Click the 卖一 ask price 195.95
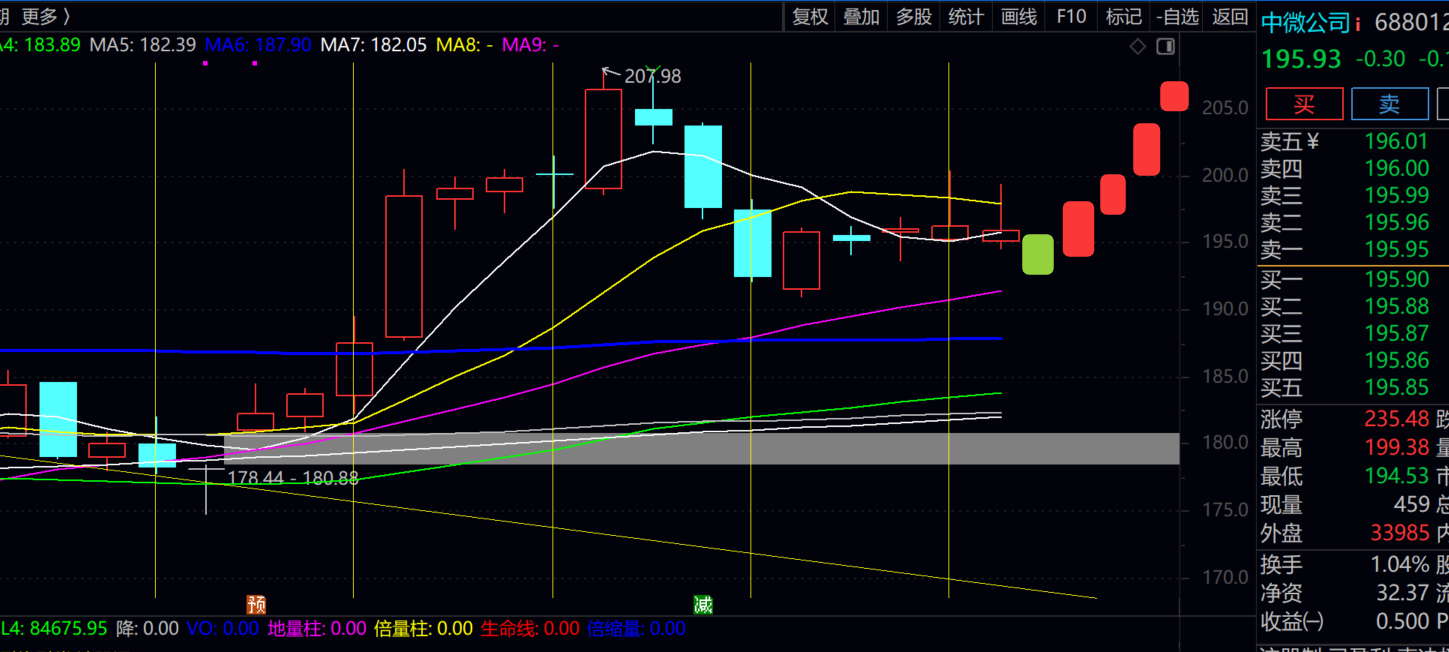The image size is (1449, 652). [x=1396, y=250]
